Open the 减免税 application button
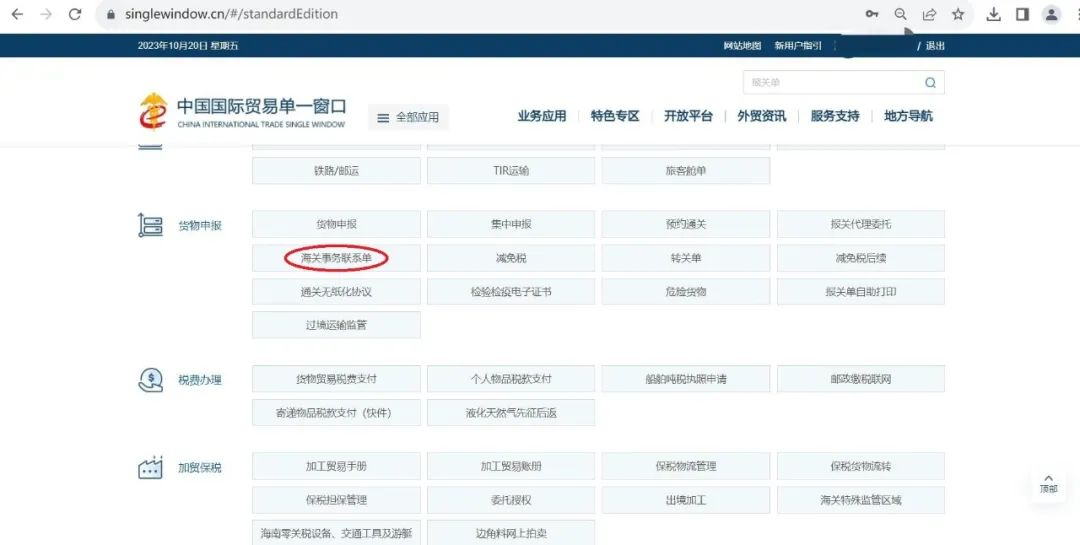The height and width of the screenshot is (545, 1080). click(510, 258)
